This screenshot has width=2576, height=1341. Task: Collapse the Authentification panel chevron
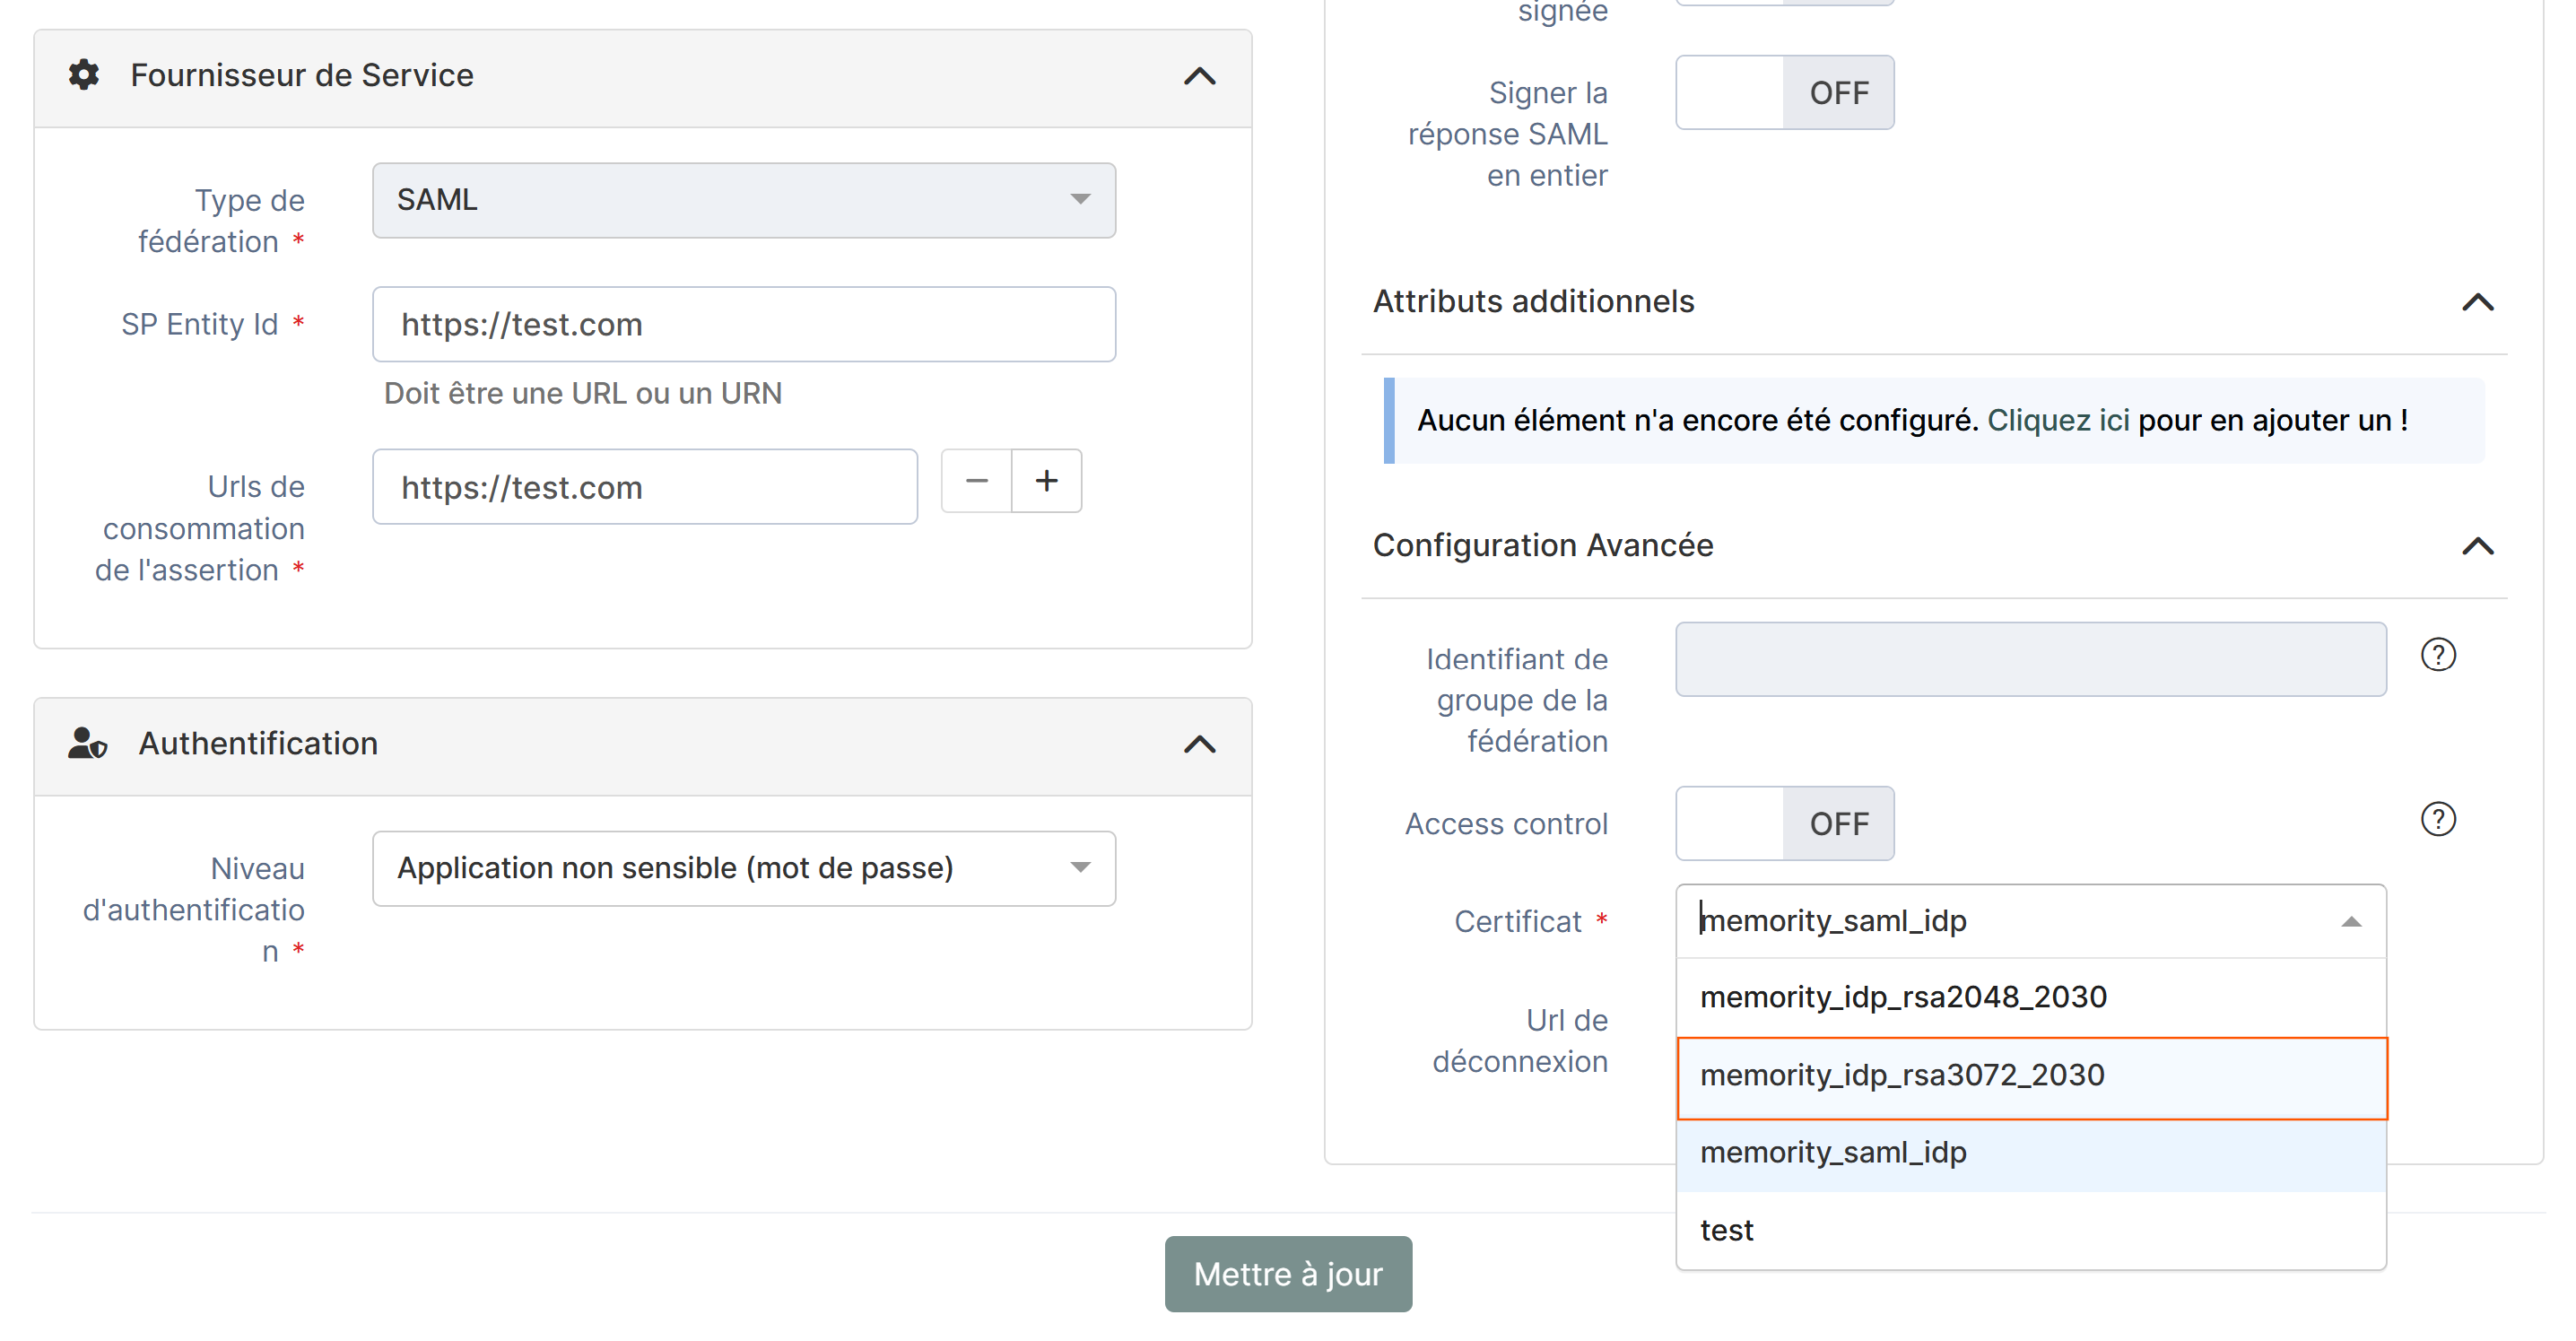(x=1199, y=744)
